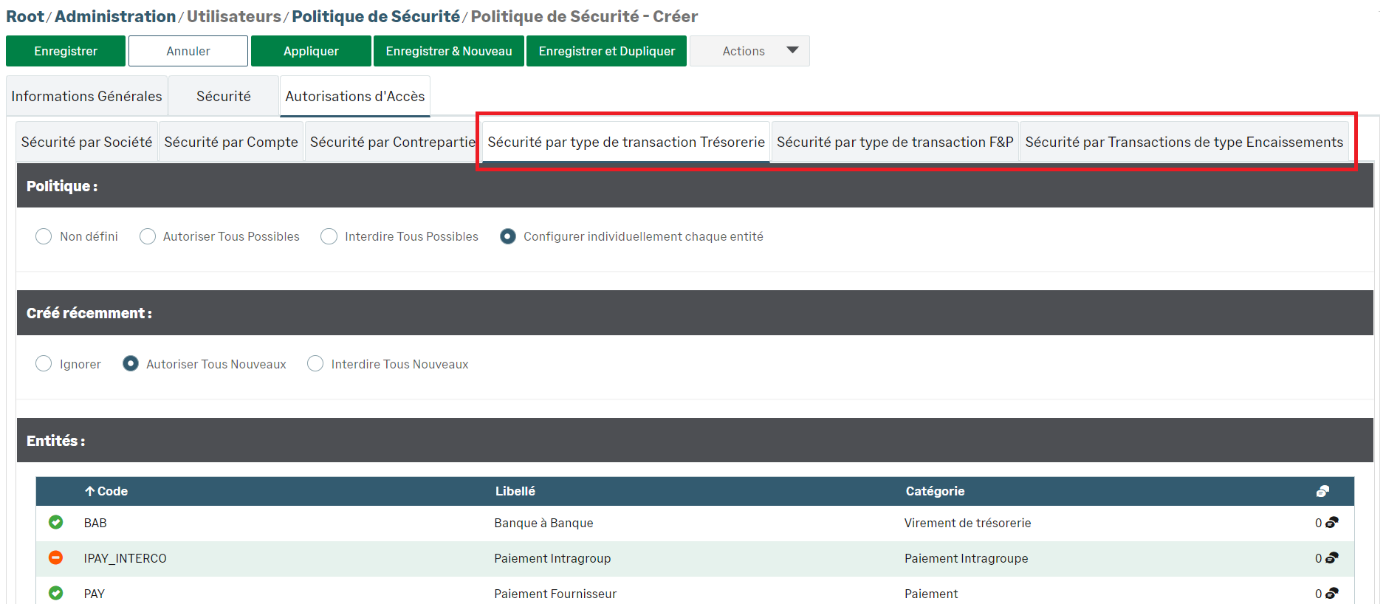Select 'Autoriser Tous Possibles' radio option
This screenshot has height=604, width=1383.
click(x=147, y=237)
